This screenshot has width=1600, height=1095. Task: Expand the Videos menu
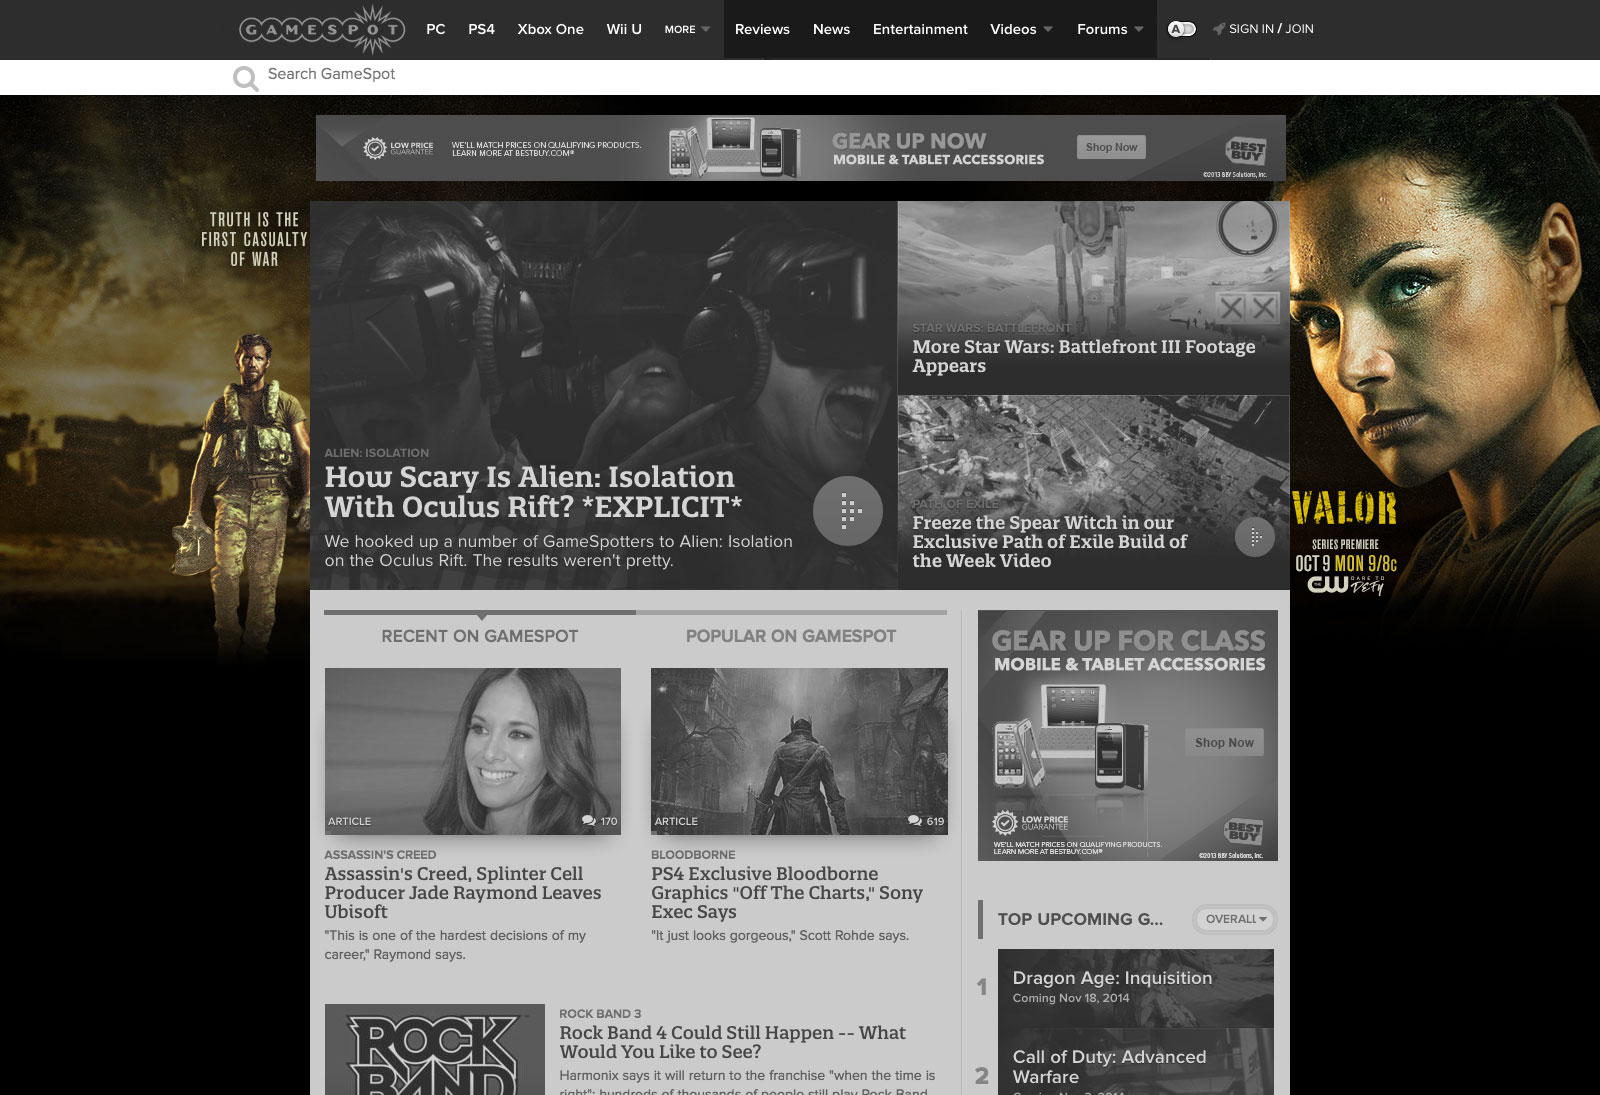point(1021,29)
